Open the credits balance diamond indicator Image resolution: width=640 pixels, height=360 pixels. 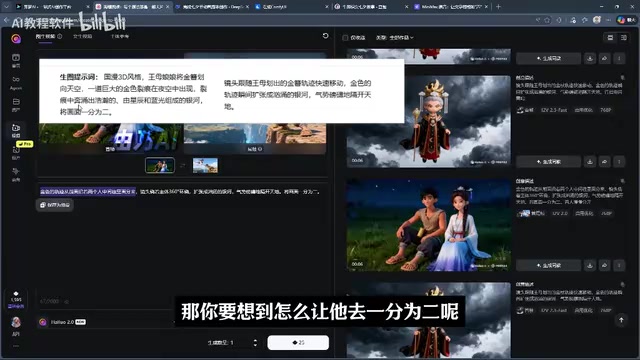pos(16,299)
